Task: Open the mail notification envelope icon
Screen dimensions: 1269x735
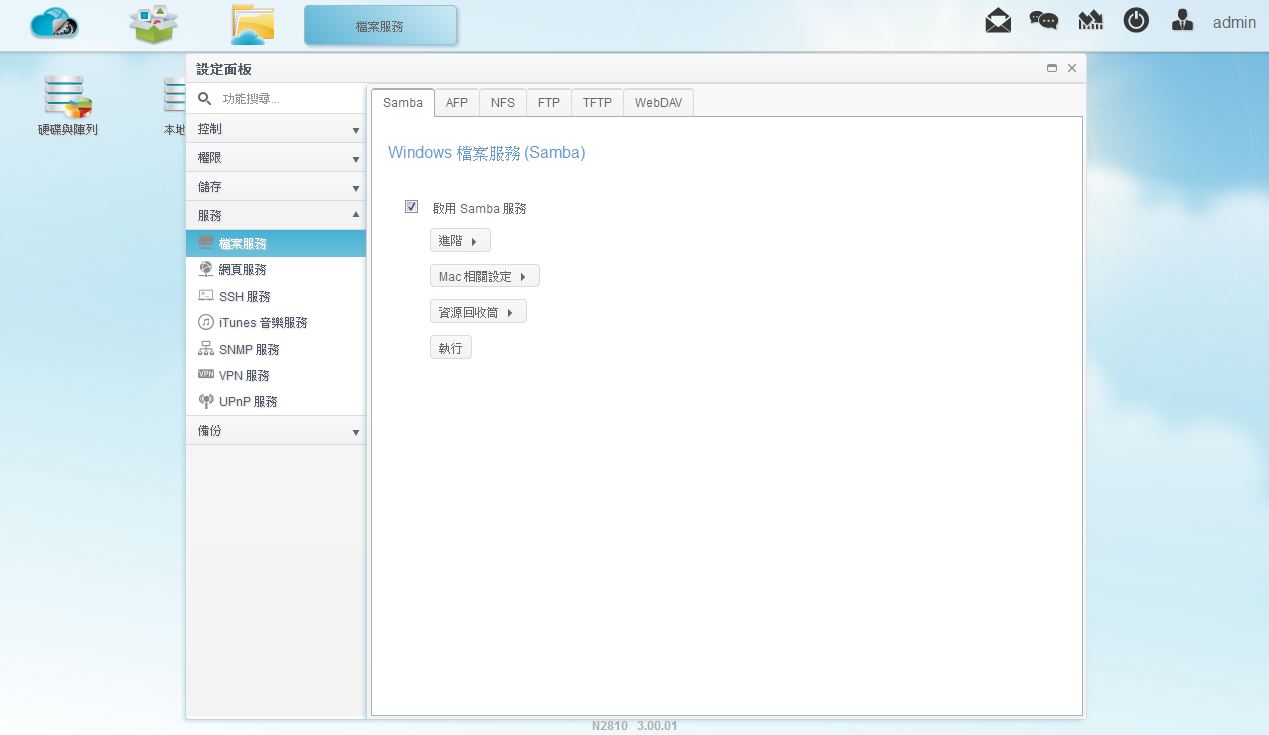Action: 998,21
